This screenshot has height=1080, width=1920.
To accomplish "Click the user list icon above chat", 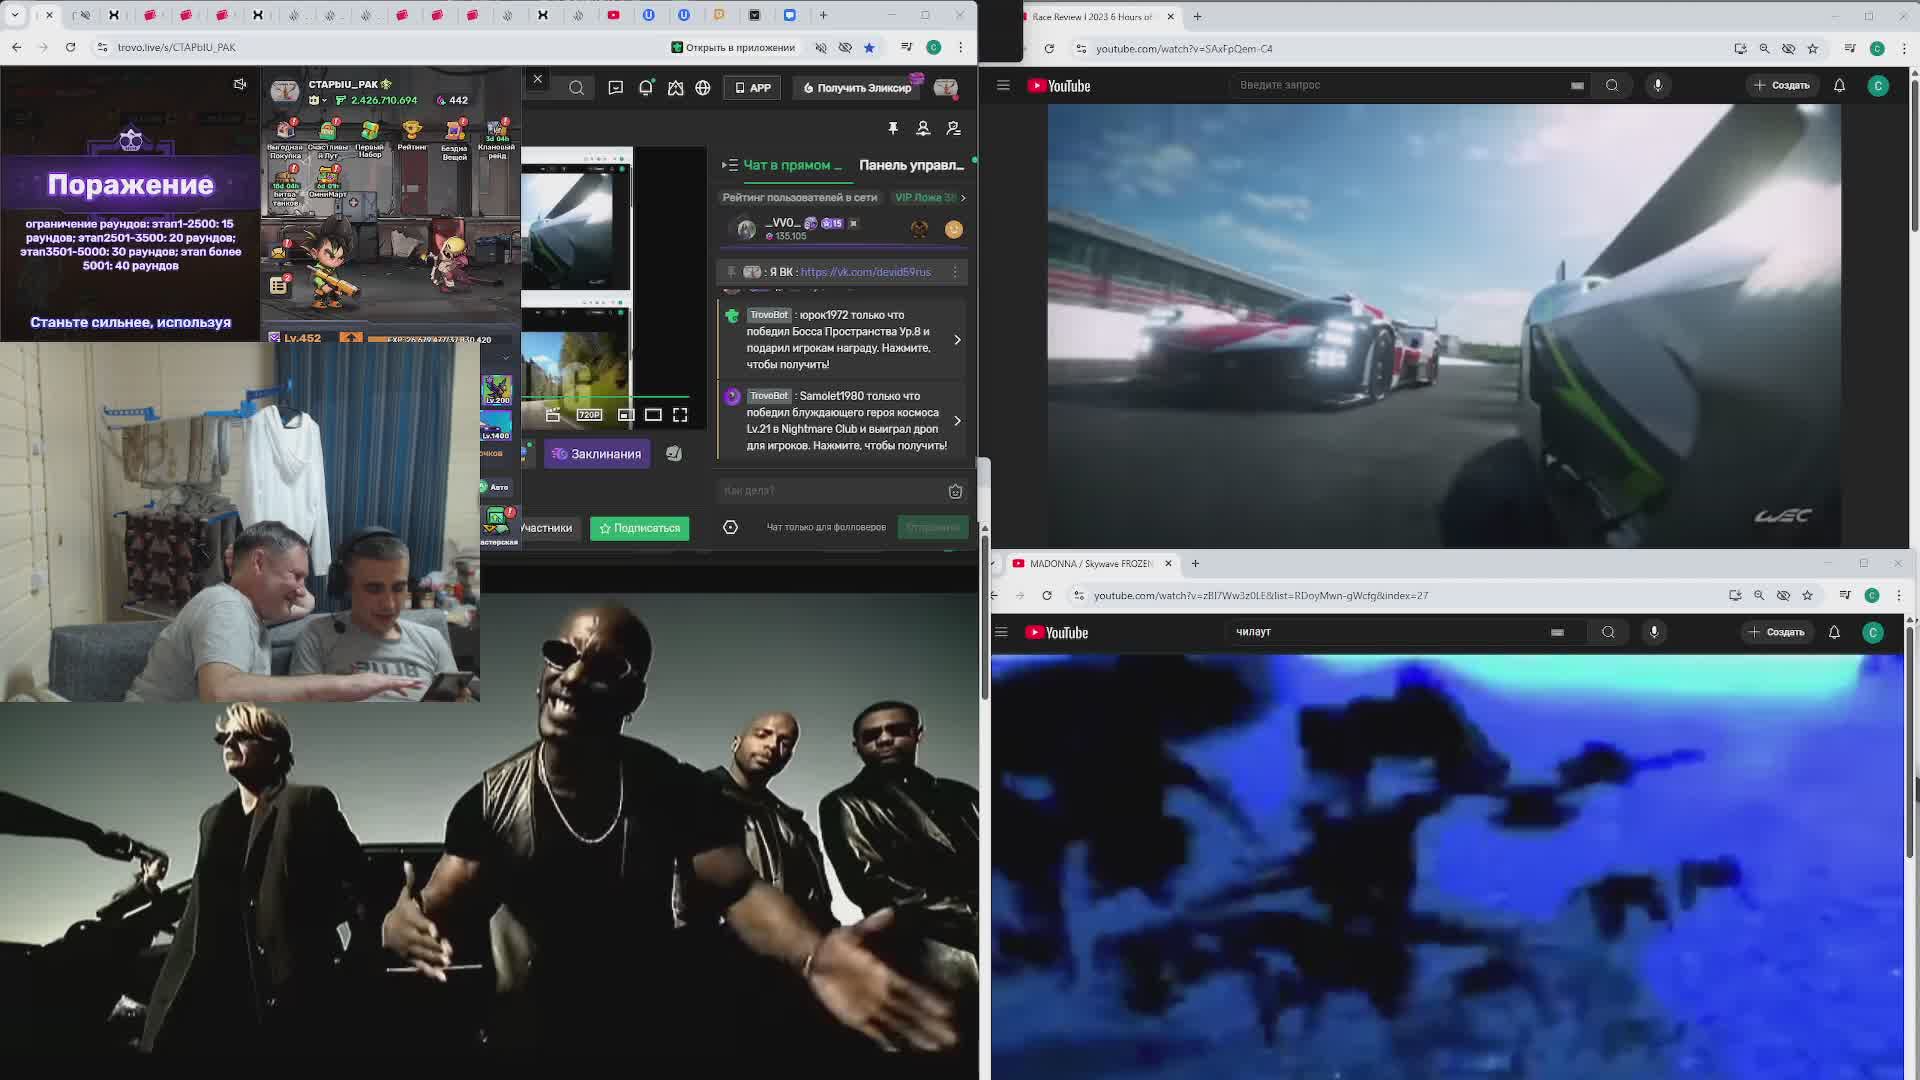I will [x=953, y=128].
